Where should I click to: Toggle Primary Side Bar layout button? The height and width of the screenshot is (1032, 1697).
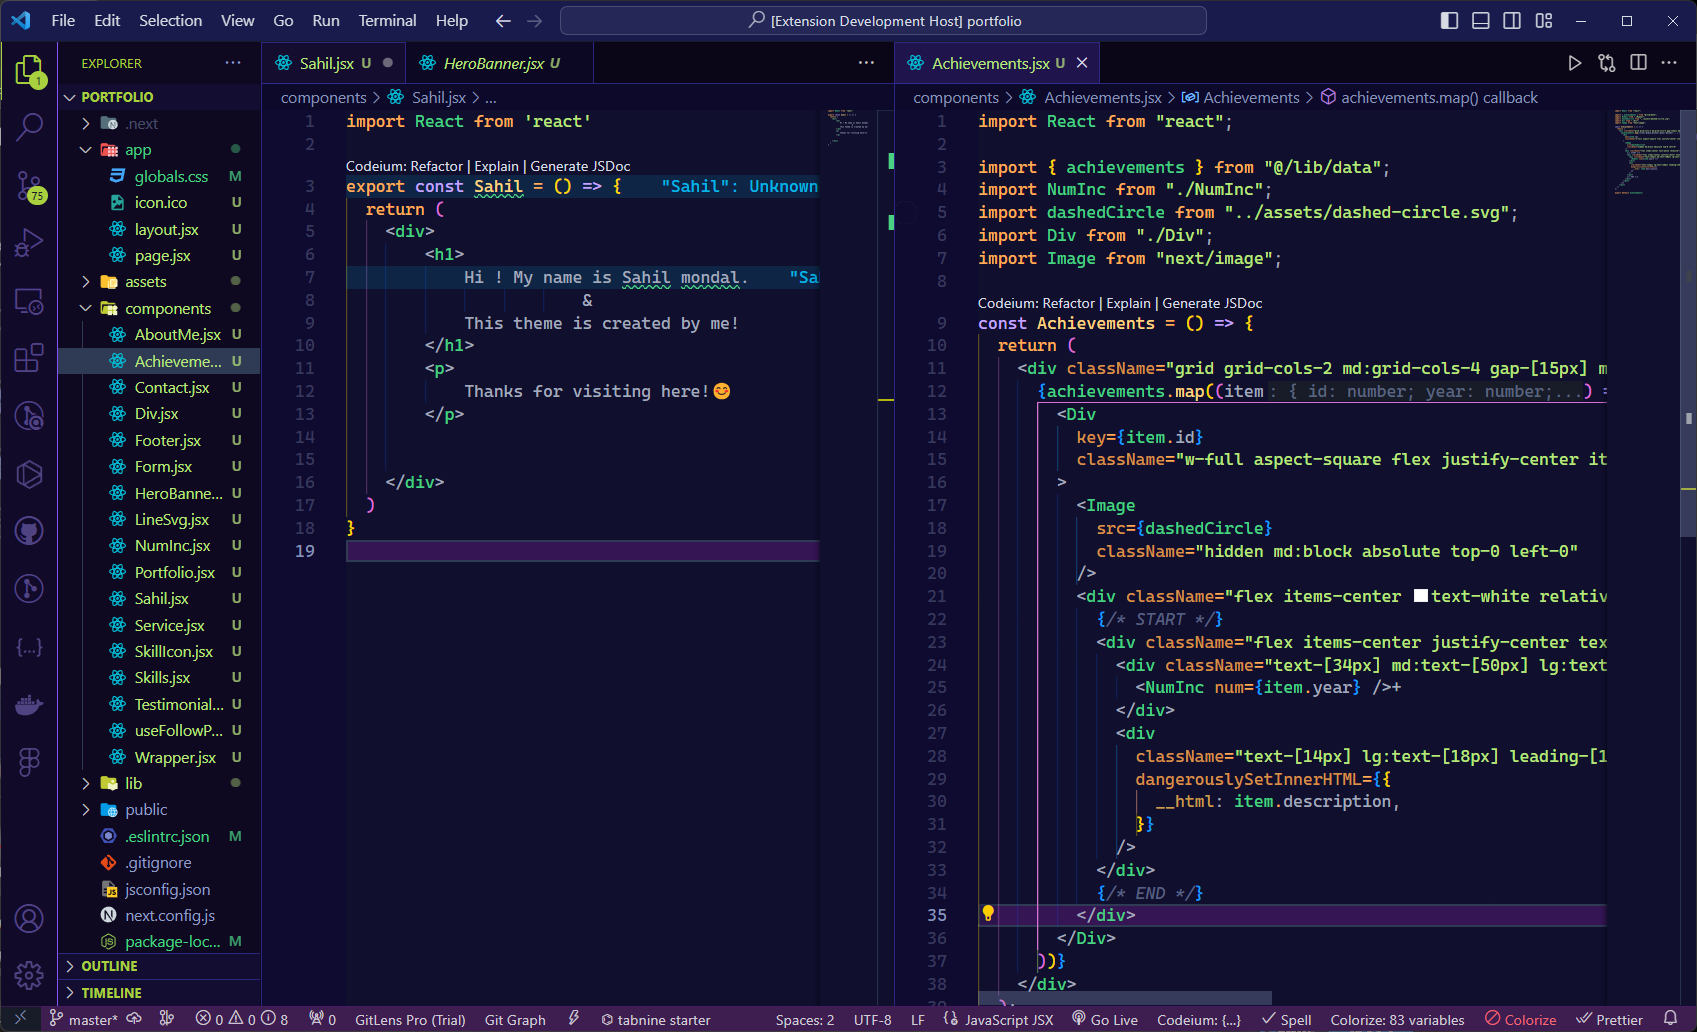(x=1449, y=21)
